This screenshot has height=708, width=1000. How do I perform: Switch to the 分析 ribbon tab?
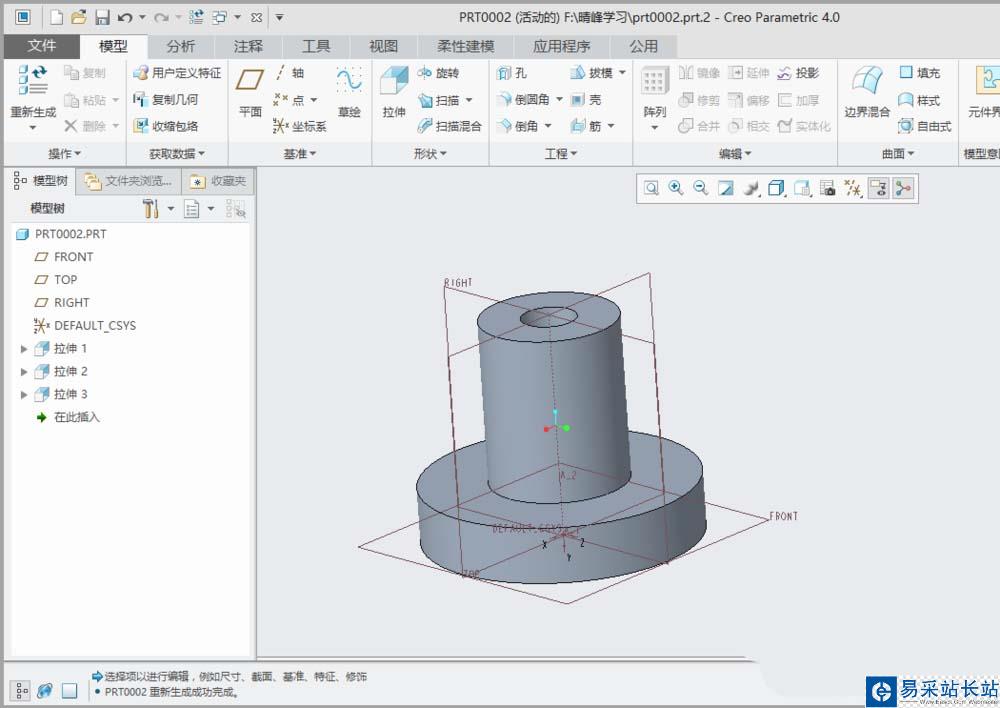point(181,46)
